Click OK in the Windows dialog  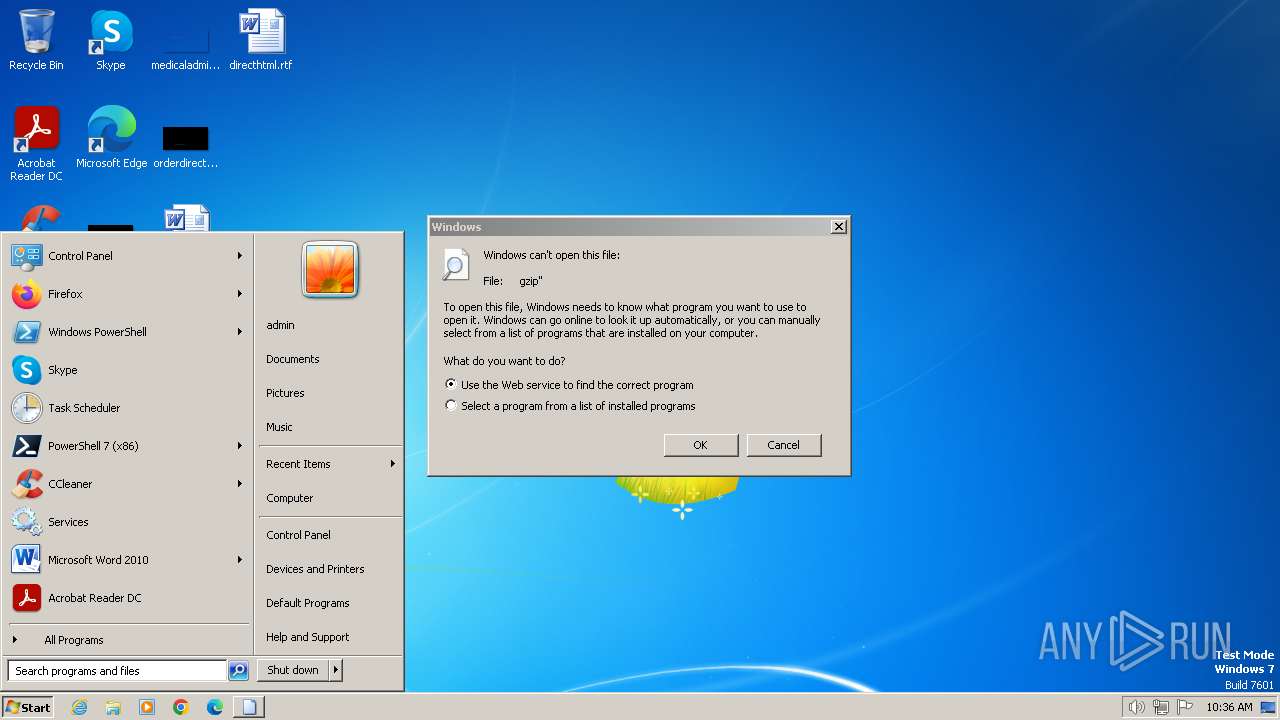point(701,445)
